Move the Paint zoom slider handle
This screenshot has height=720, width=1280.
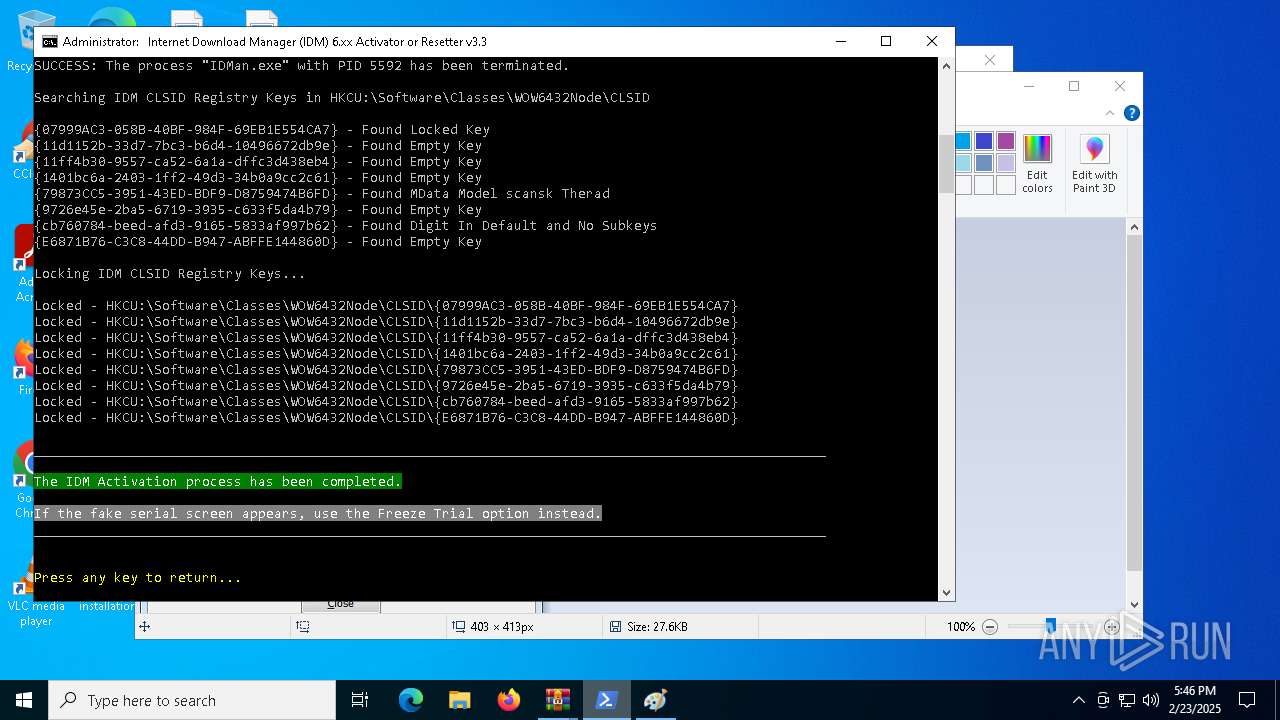tap(1050, 627)
